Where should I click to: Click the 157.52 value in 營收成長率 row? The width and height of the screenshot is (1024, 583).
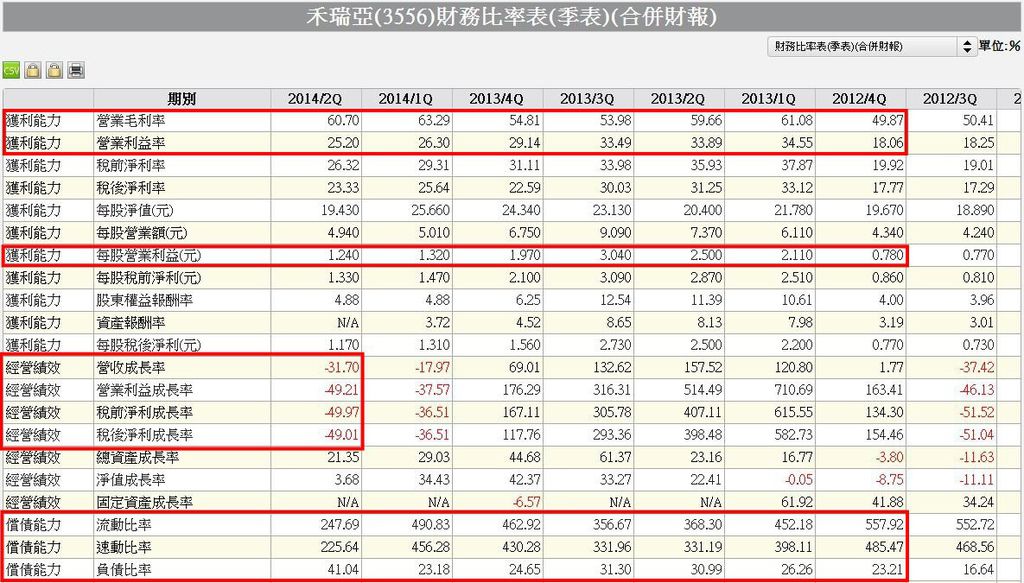pyautogui.click(x=702, y=368)
